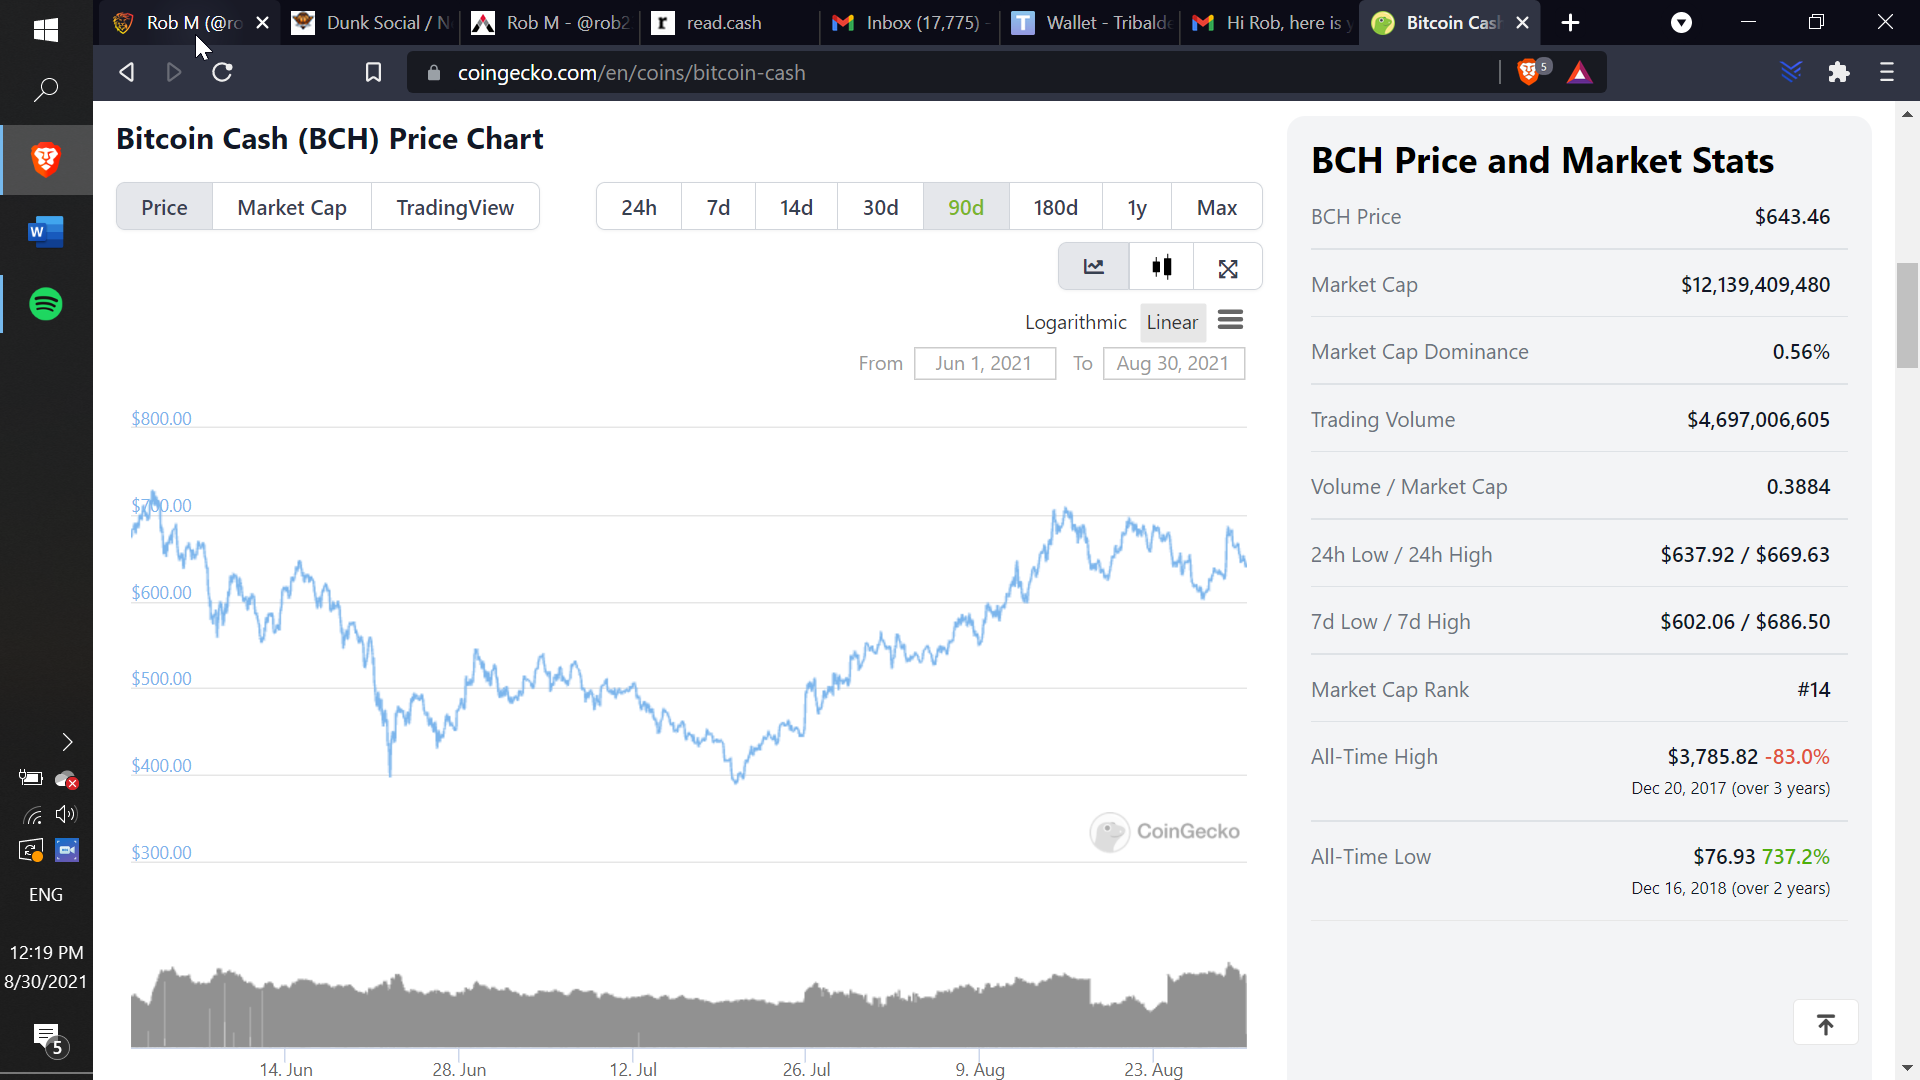The height and width of the screenshot is (1080, 1920).
Task: Set chart range to 180d
Action: tap(1056, 207)
